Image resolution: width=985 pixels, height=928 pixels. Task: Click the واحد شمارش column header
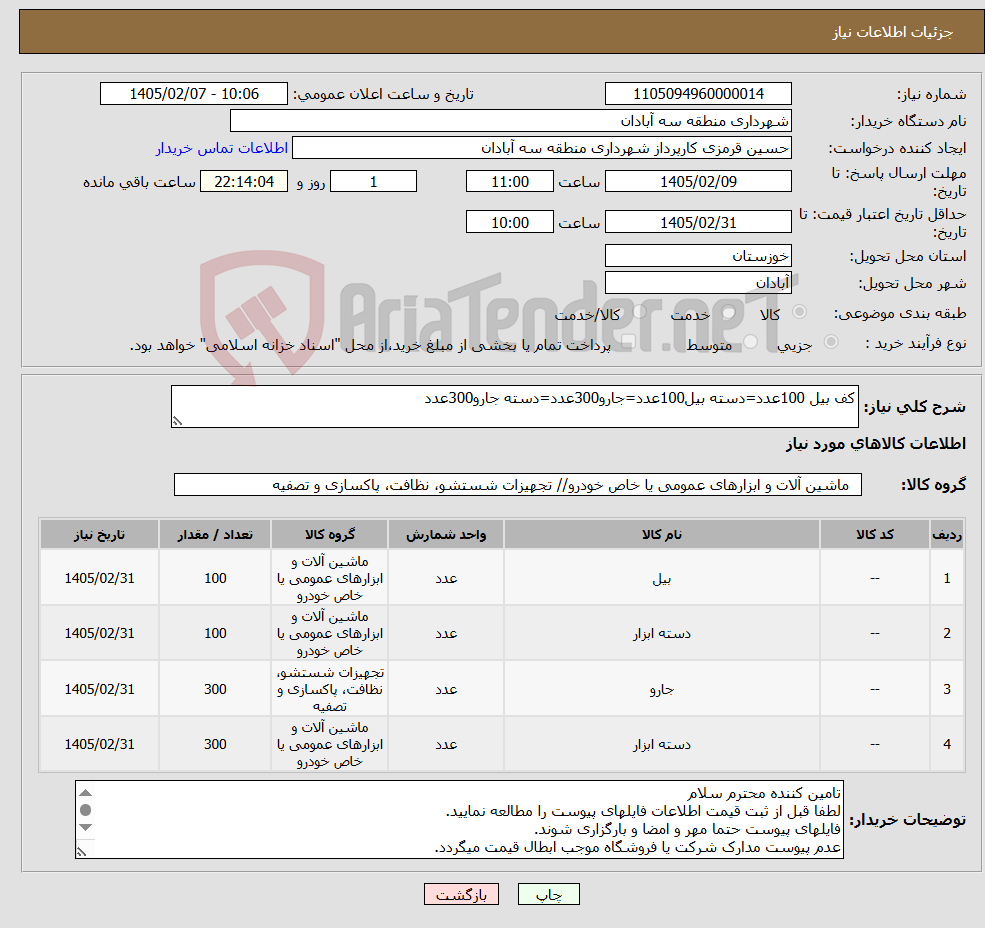[x=446, y=534]
